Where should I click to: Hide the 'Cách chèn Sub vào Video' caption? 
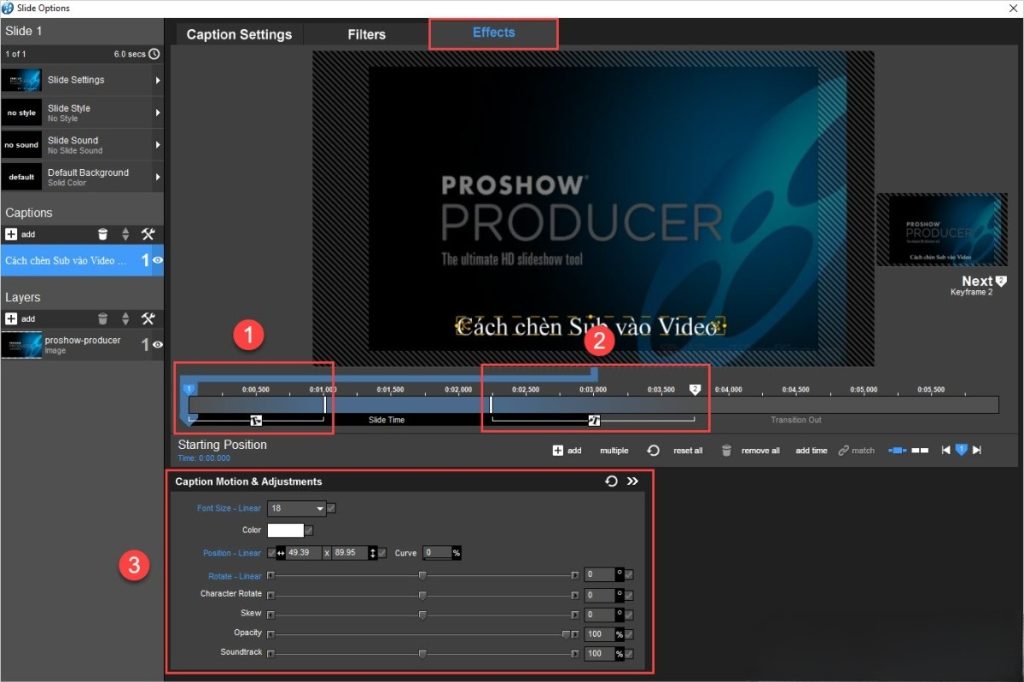tap(159, 261)
